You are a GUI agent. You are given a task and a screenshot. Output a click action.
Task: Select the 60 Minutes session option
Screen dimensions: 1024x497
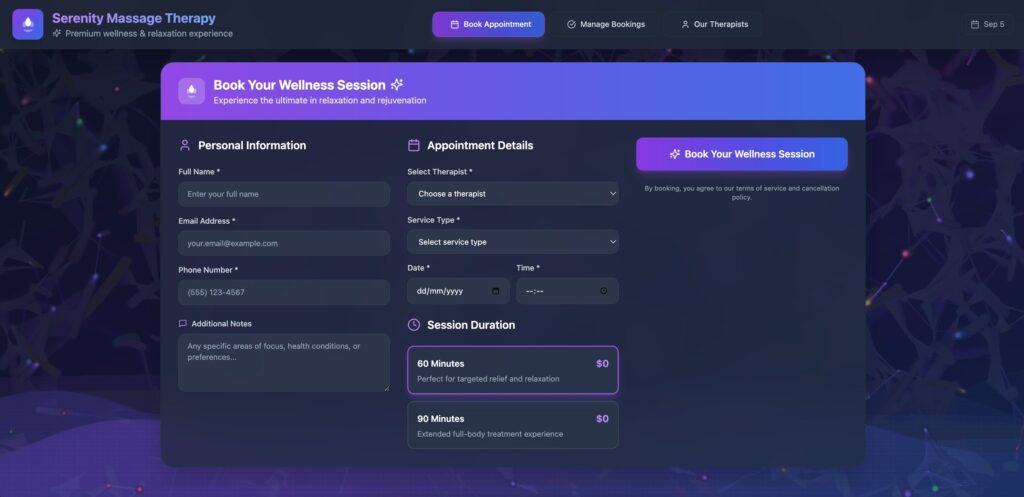513,370
